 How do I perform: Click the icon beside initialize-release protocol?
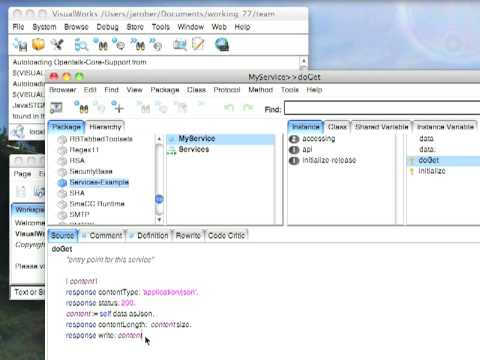click(x=294, y=161)
